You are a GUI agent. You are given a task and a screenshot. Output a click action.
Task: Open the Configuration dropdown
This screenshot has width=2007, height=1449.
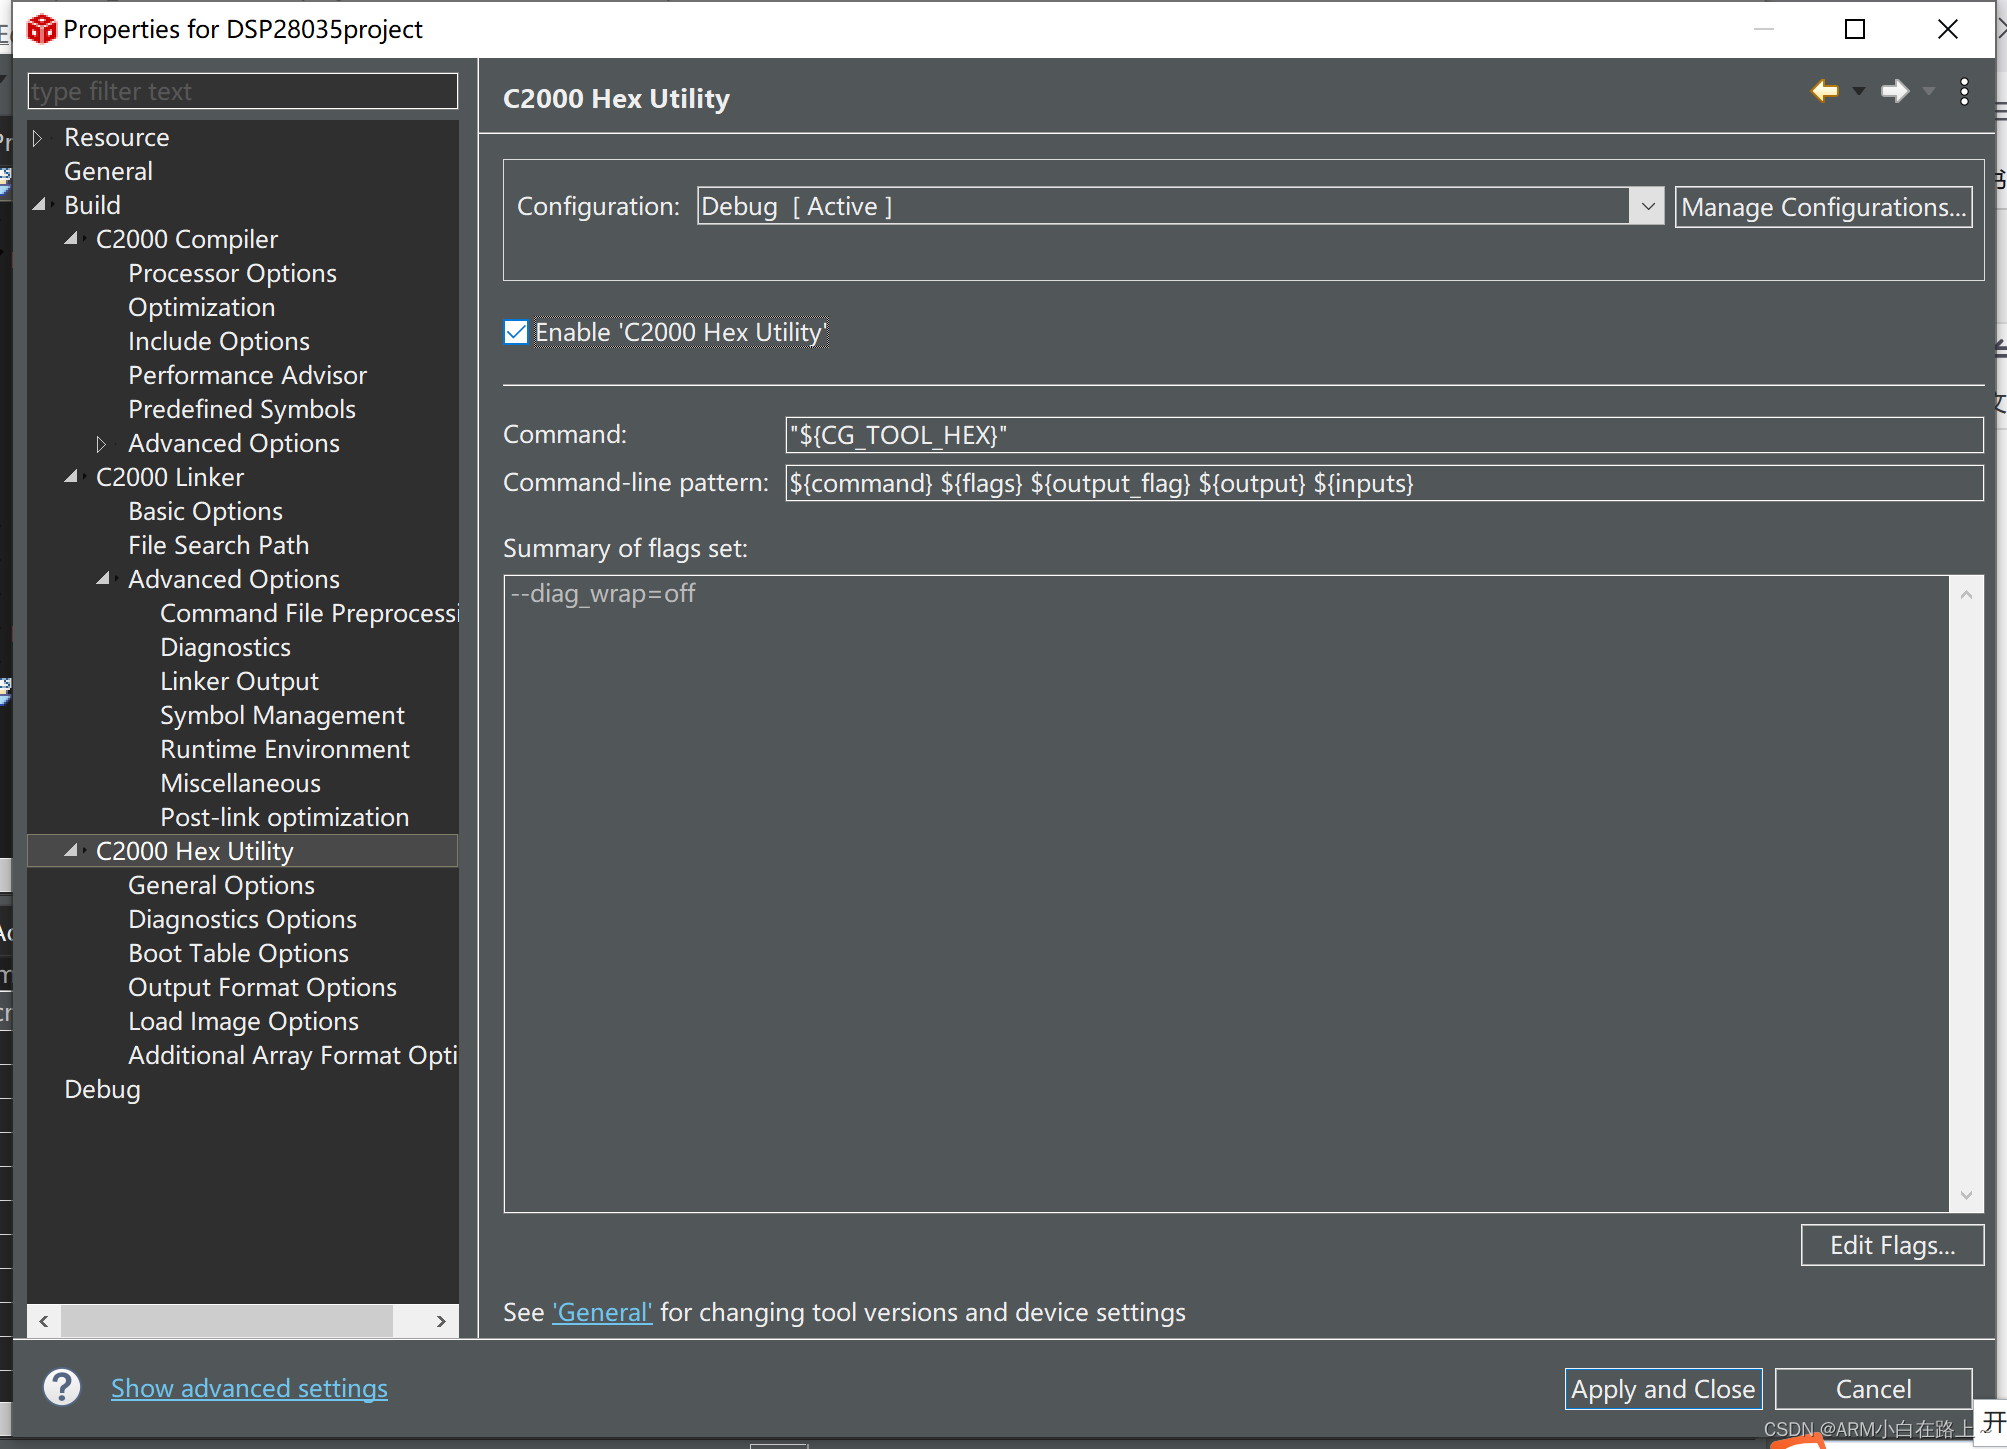(1647, 206)
